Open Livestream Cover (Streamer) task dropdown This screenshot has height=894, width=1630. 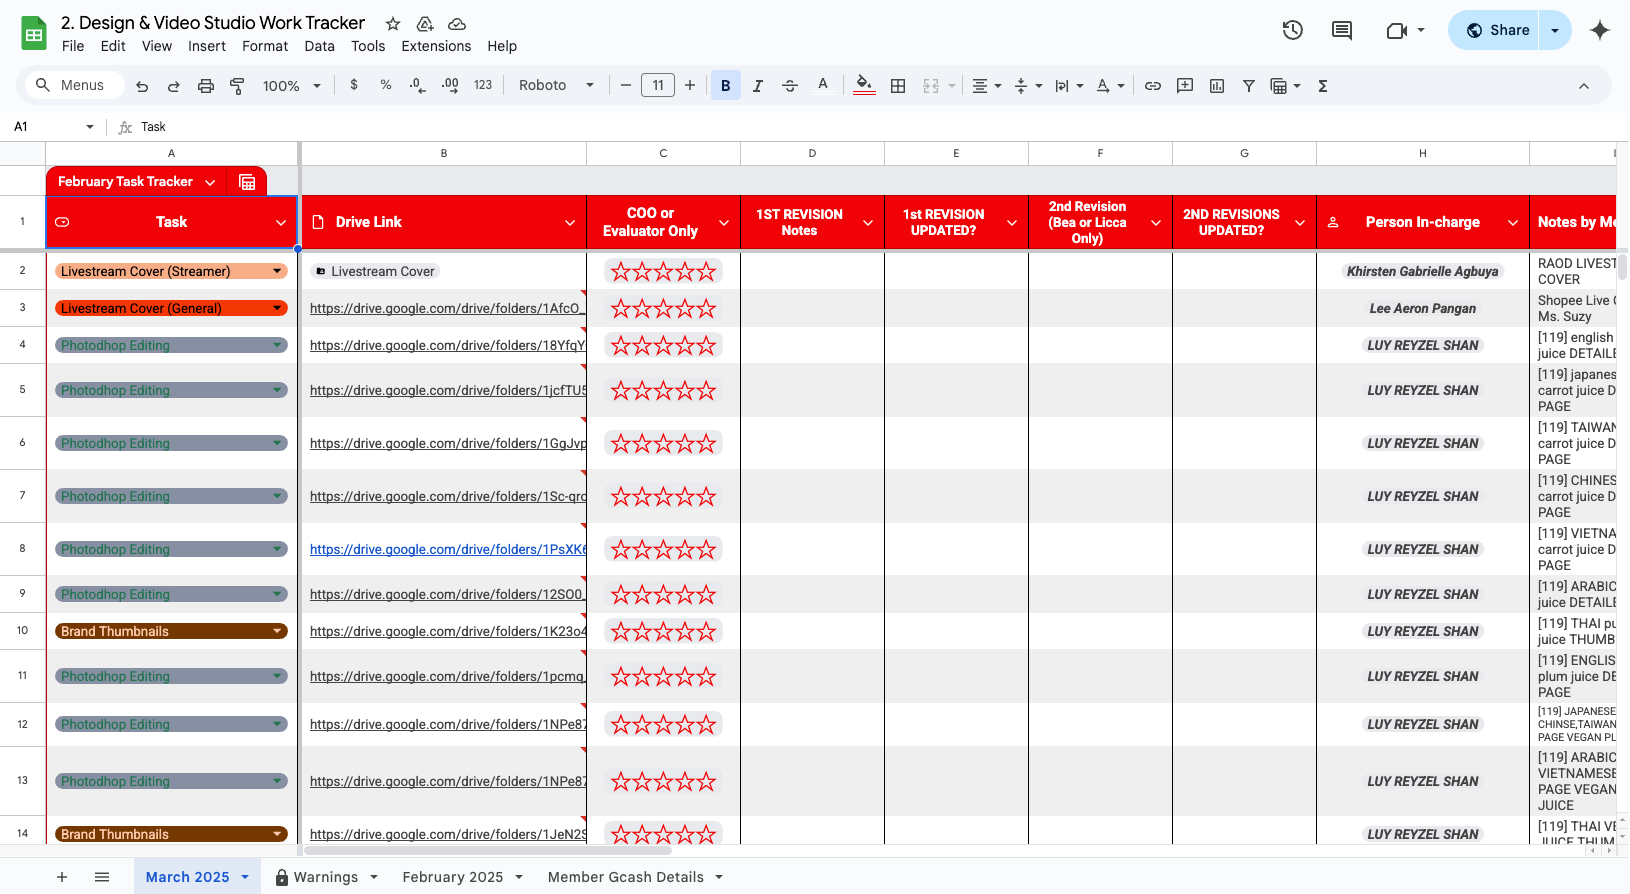pos(277,272)
